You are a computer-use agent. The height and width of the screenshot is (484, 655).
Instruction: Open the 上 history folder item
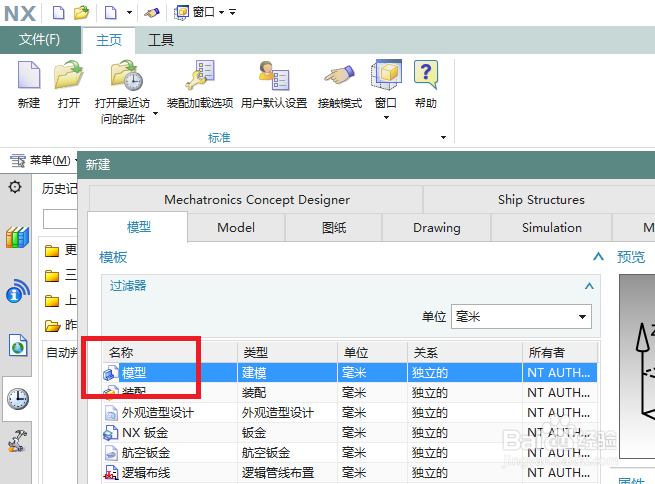point(61,300)
